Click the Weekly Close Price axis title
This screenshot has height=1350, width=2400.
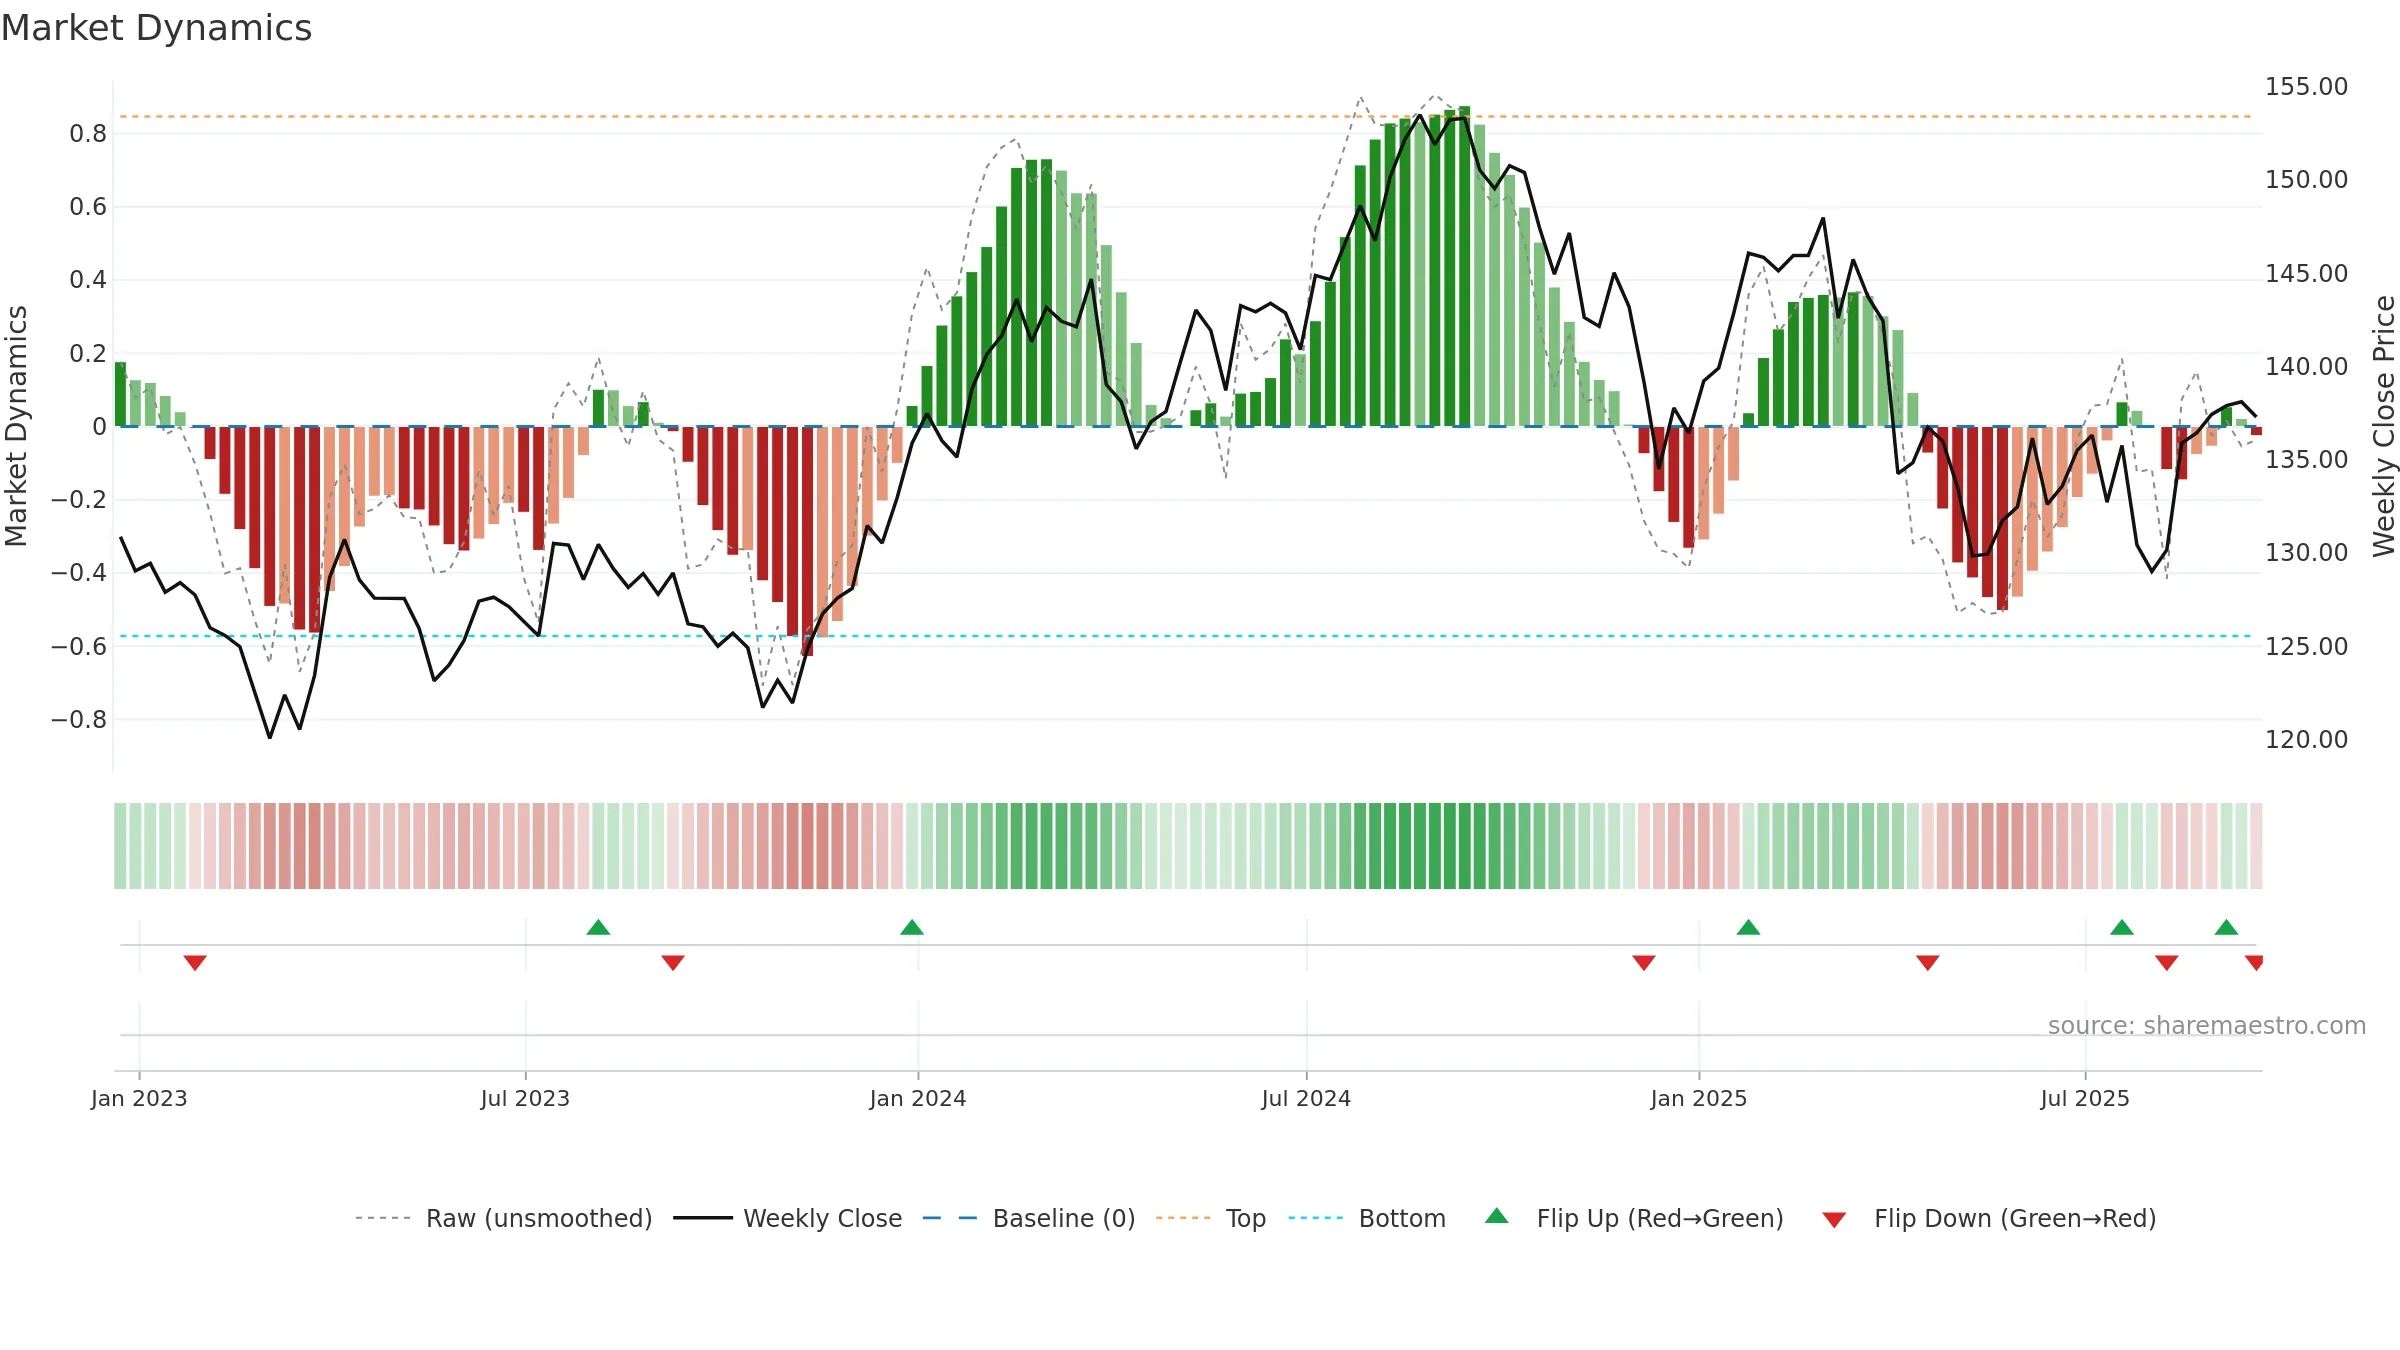[2384, 426]
